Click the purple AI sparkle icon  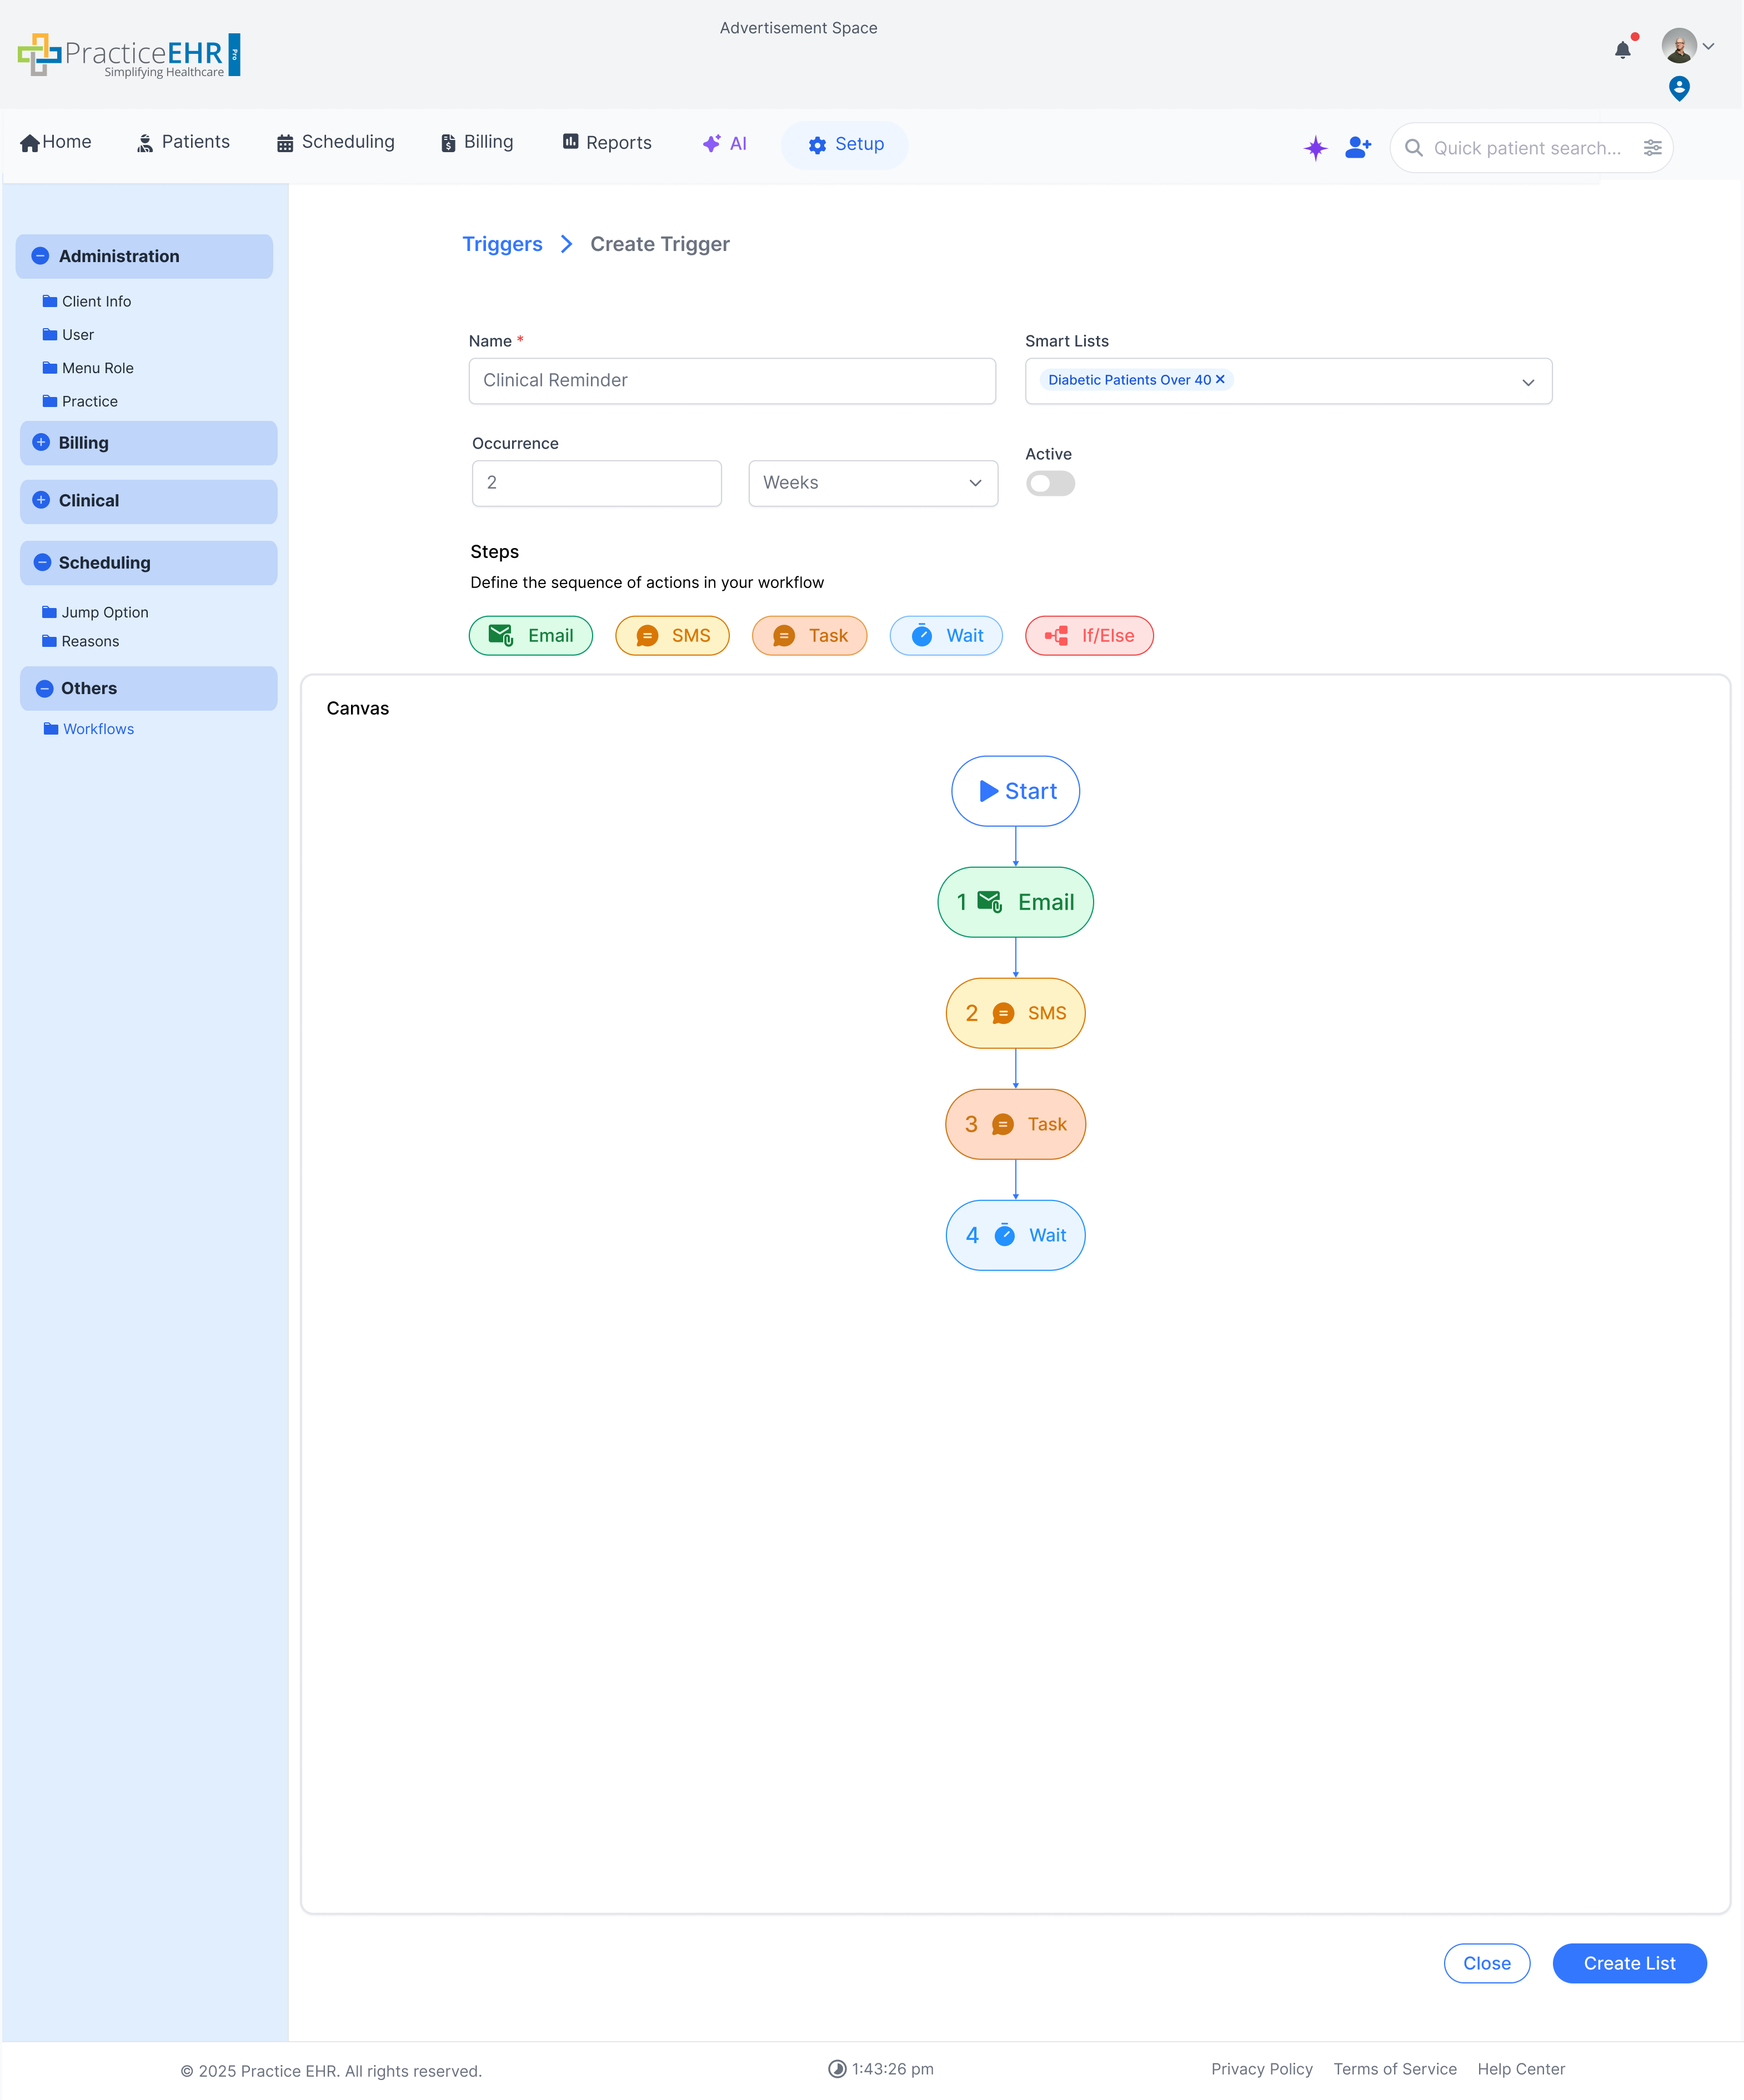pos(1315,148)
